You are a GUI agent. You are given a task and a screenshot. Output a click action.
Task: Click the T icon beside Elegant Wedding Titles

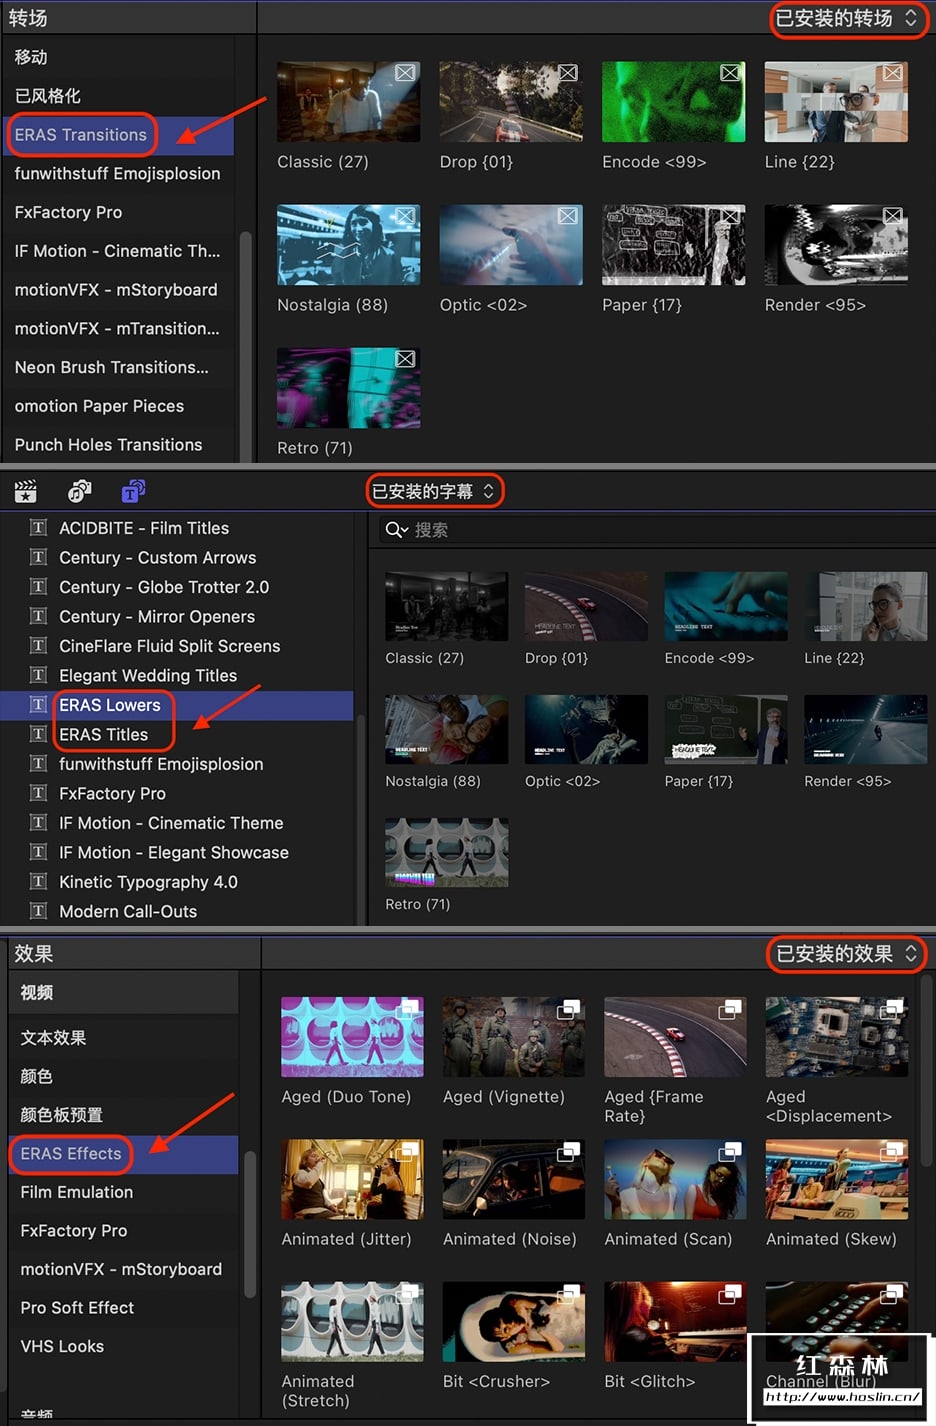click(39, 675)
